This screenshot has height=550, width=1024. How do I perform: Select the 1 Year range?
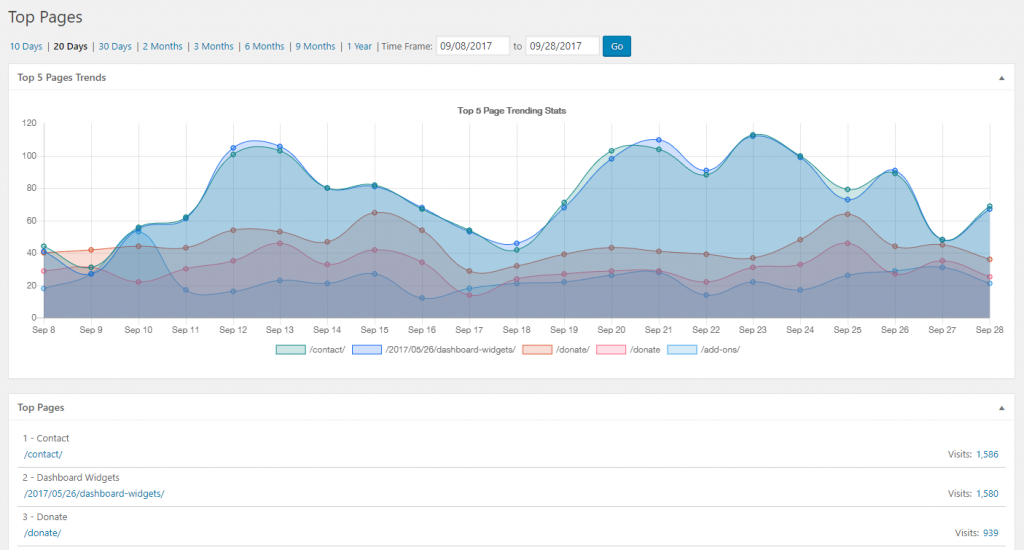[359, 46]
